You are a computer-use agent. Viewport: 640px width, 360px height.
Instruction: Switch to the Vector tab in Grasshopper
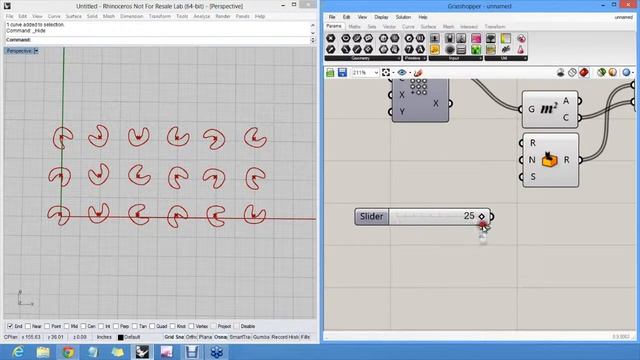click(389, 27)
